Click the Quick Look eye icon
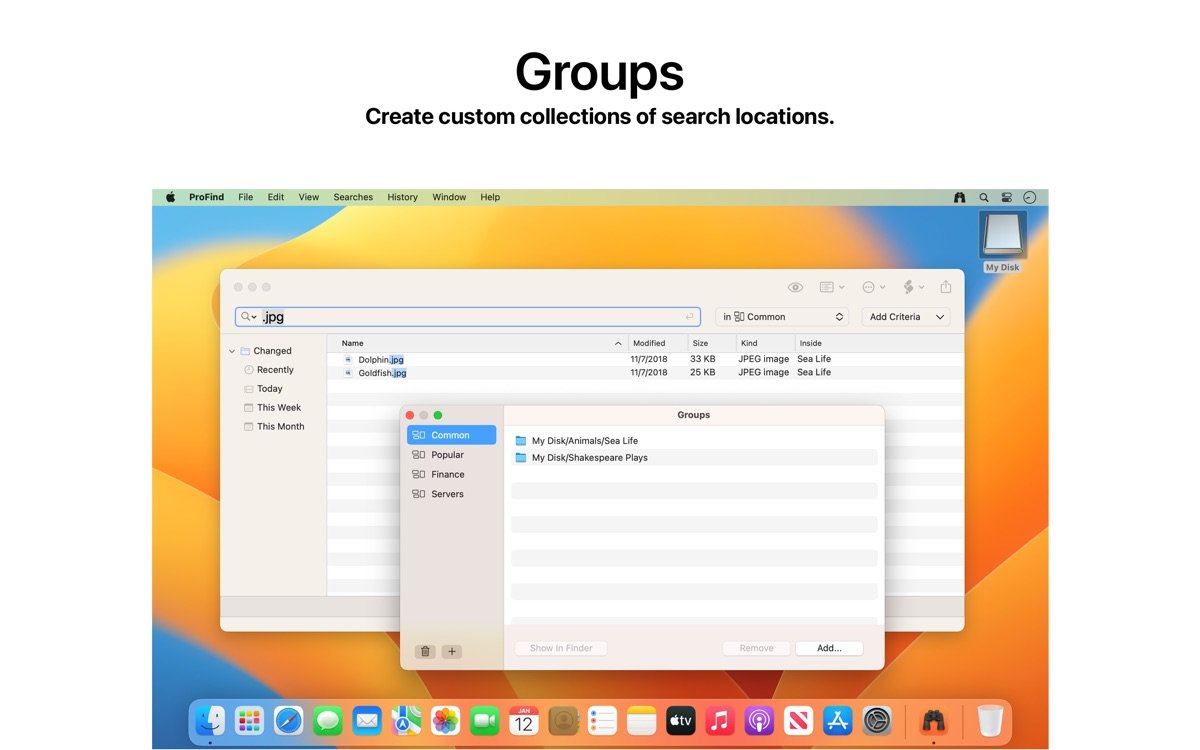 pyautogui.click(x=795, y=287)
